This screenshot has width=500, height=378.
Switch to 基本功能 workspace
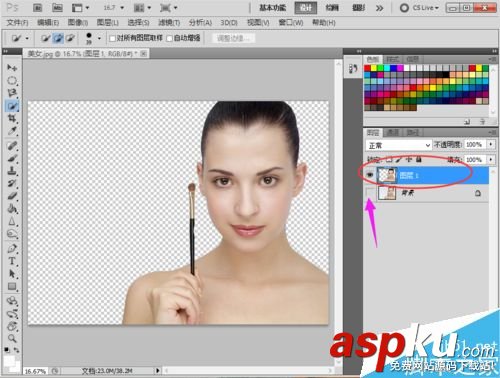[x=273, y=8]
